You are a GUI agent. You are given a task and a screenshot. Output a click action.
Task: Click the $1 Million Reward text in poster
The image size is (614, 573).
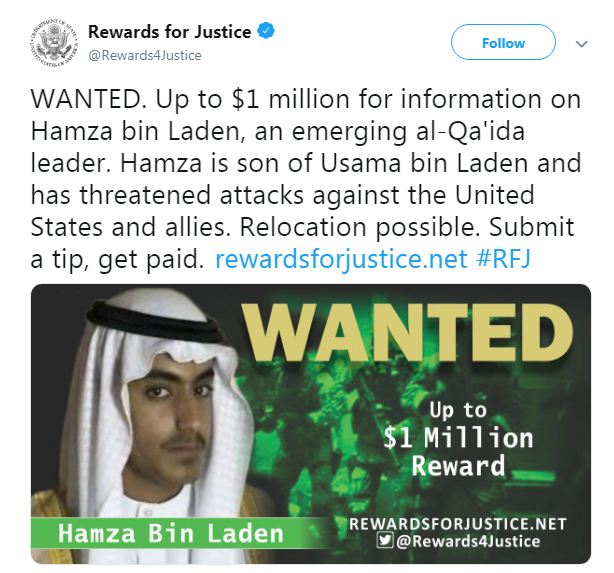[458, 438]
